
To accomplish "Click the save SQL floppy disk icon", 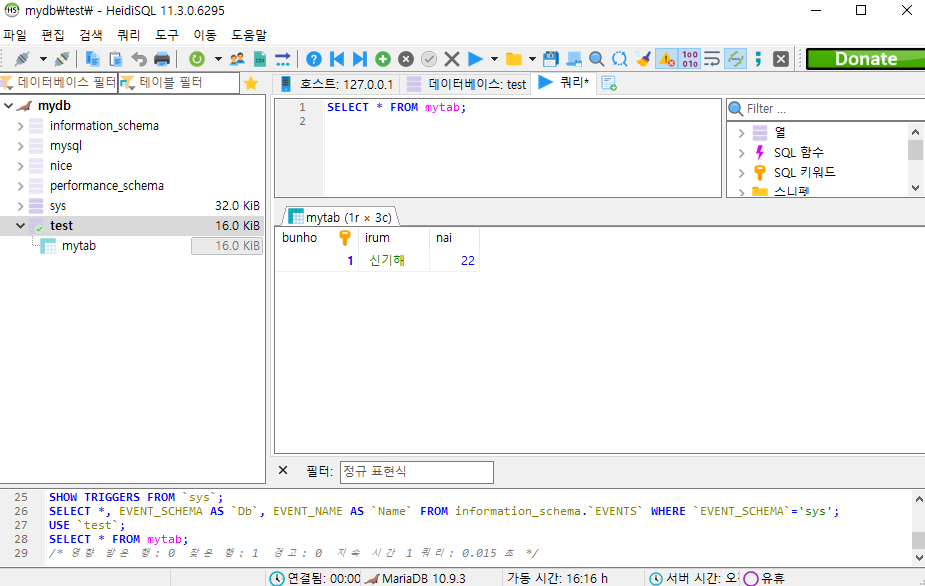I will coord(550,59).
